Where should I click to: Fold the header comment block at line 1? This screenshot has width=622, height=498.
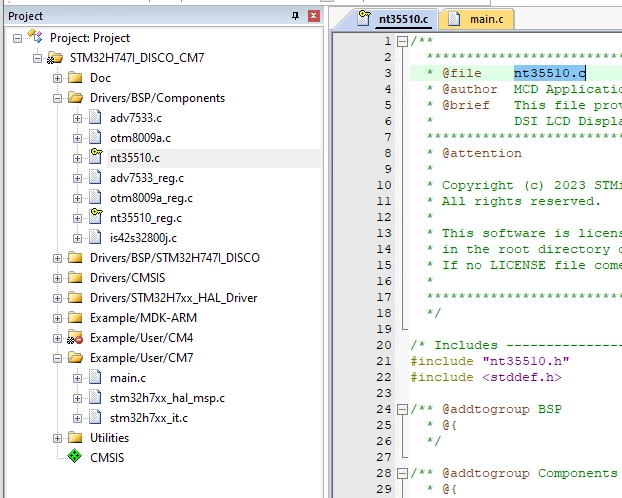[x=403, y=41]
